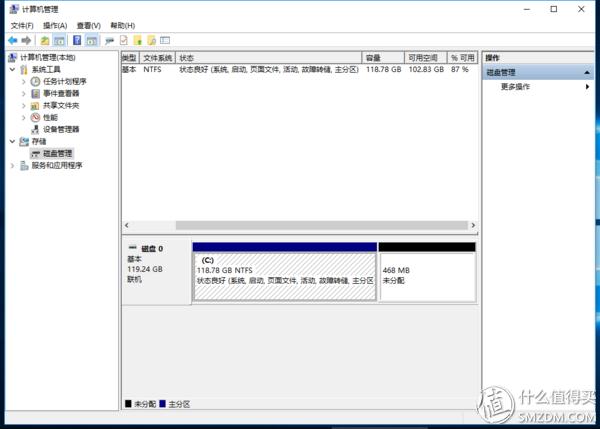Expand the 服务和应用程序 tree node

point(13,166)
